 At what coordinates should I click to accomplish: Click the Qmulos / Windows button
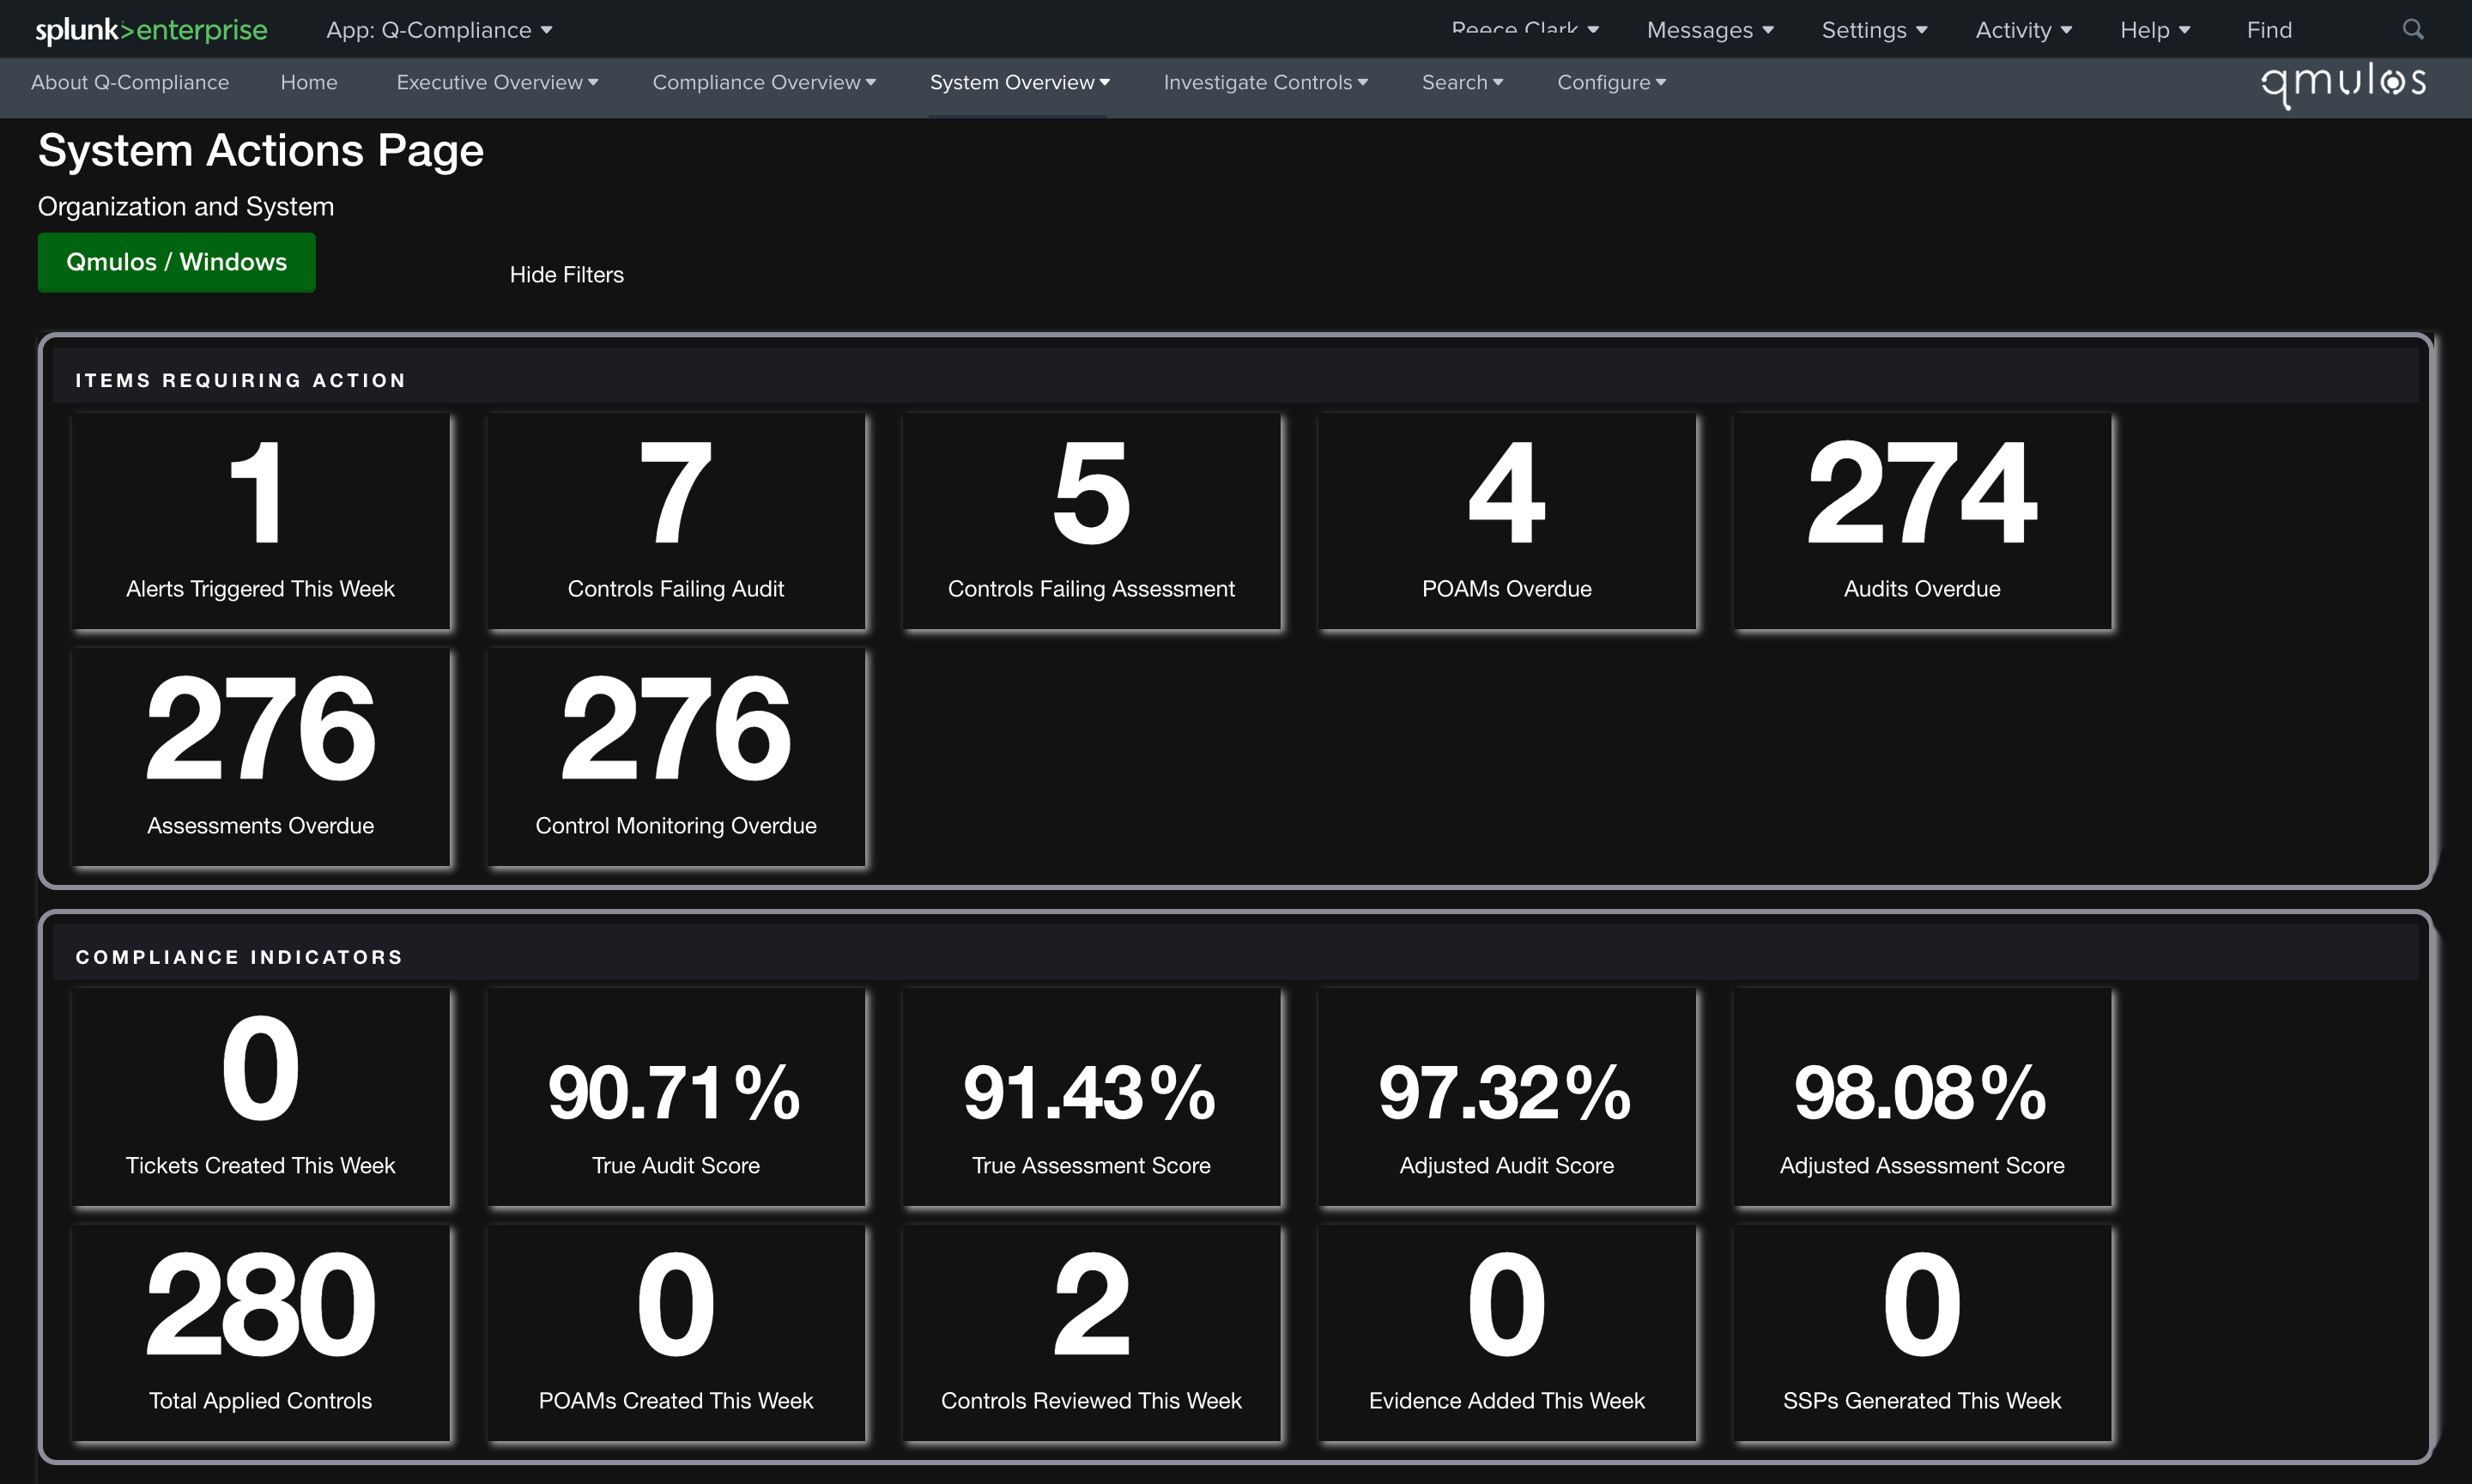(x=176, y=262)
